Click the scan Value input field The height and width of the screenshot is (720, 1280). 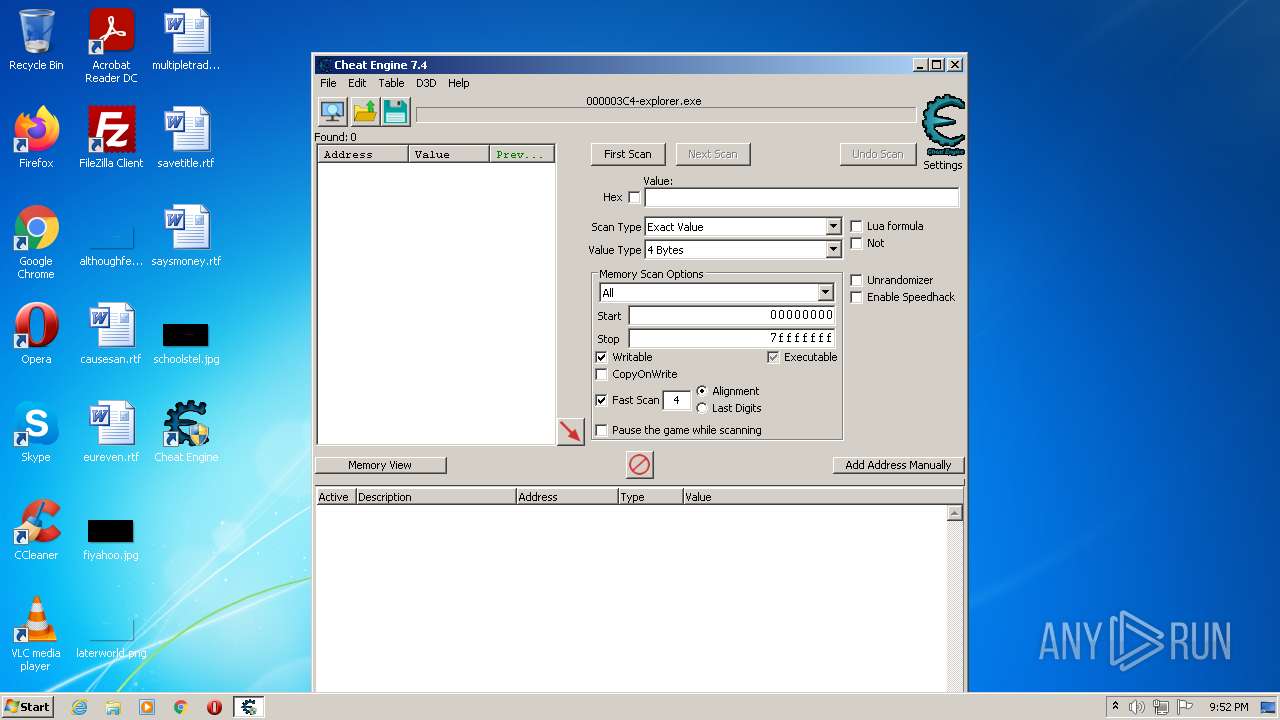[801, 198]
